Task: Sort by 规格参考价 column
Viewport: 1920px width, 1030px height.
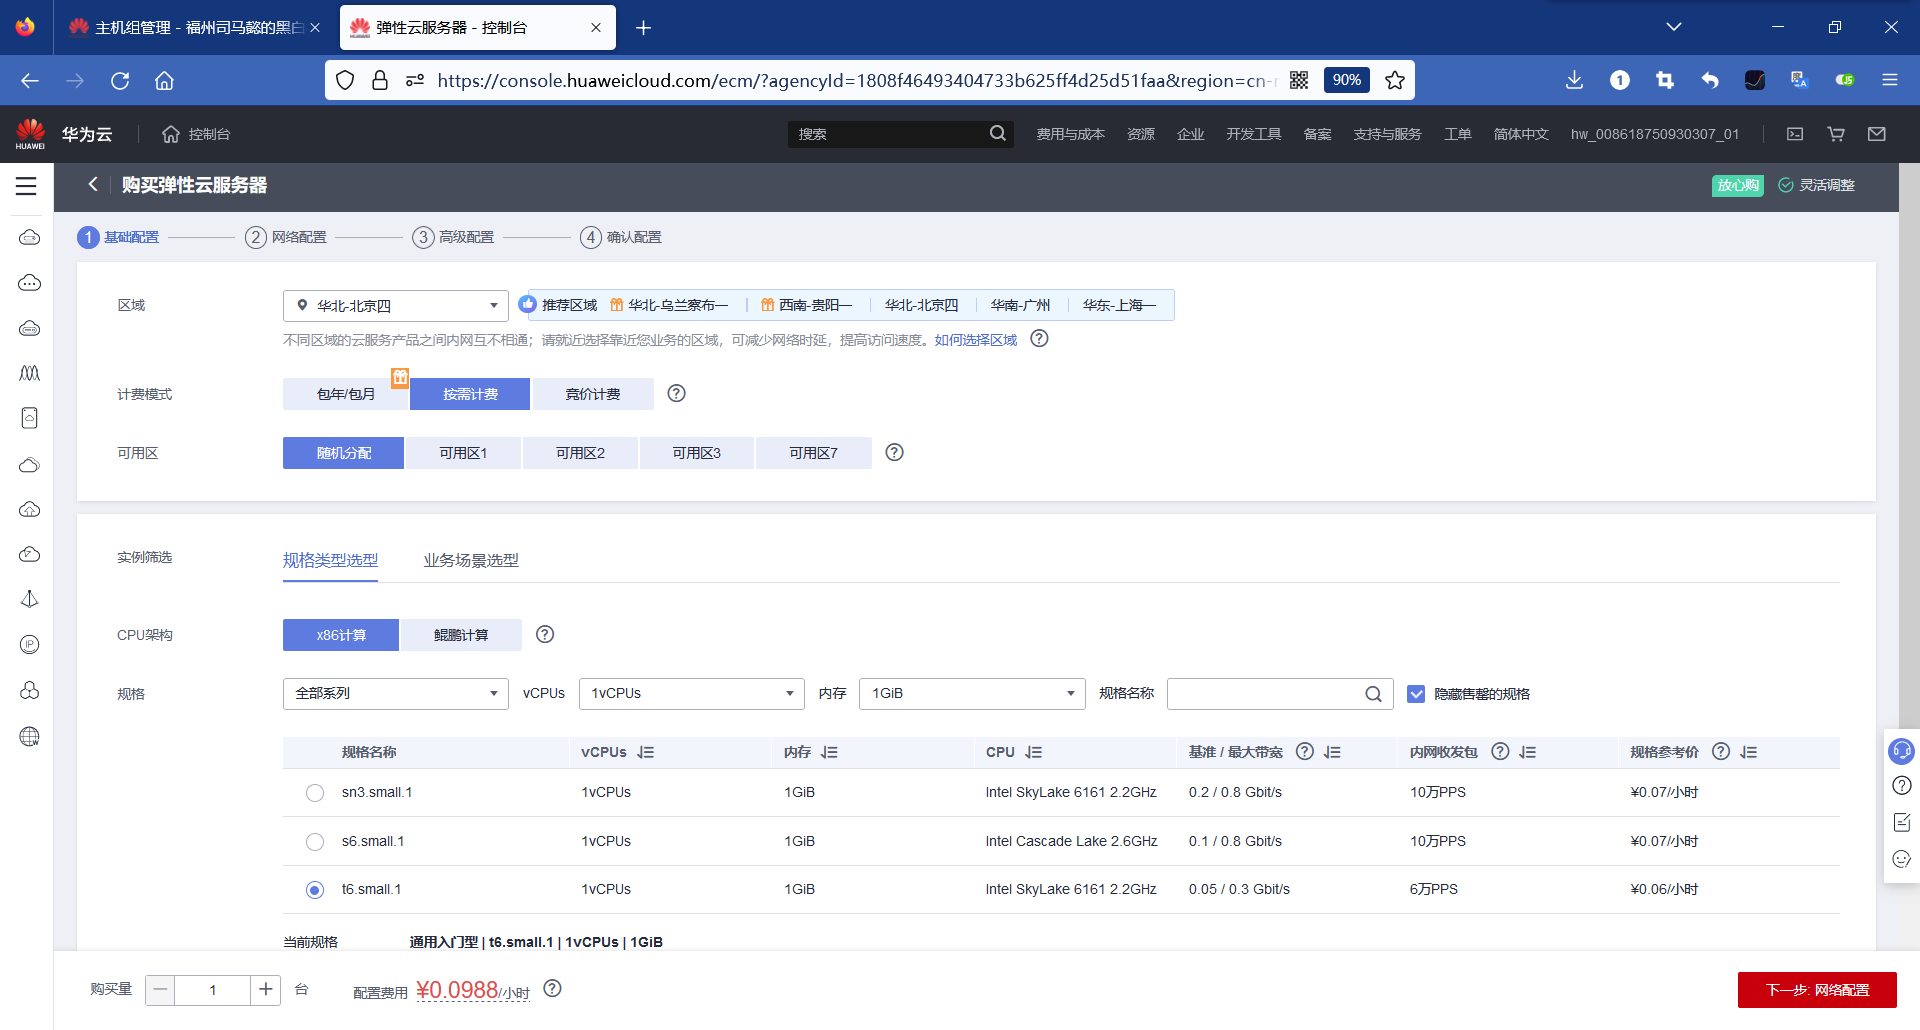Action: click(1748, 752)
